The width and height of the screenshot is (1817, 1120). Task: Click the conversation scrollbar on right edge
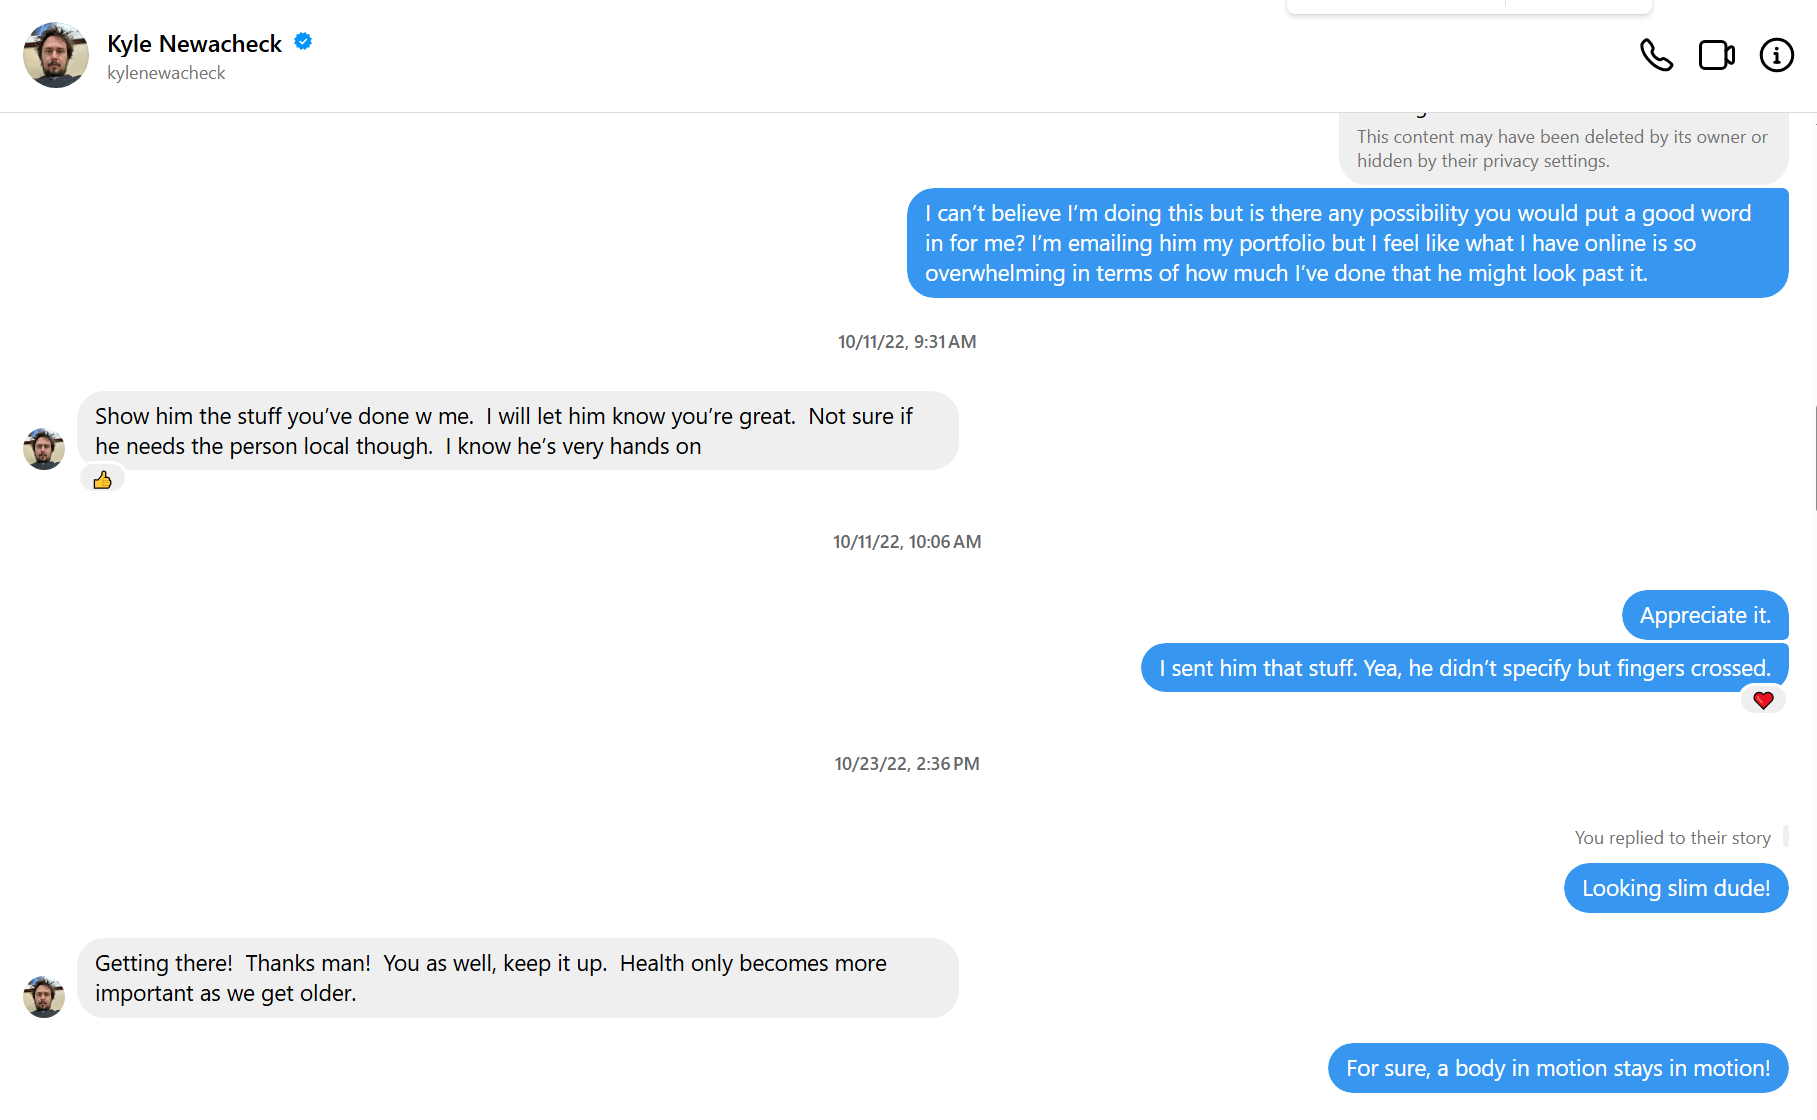[1815, 460]
